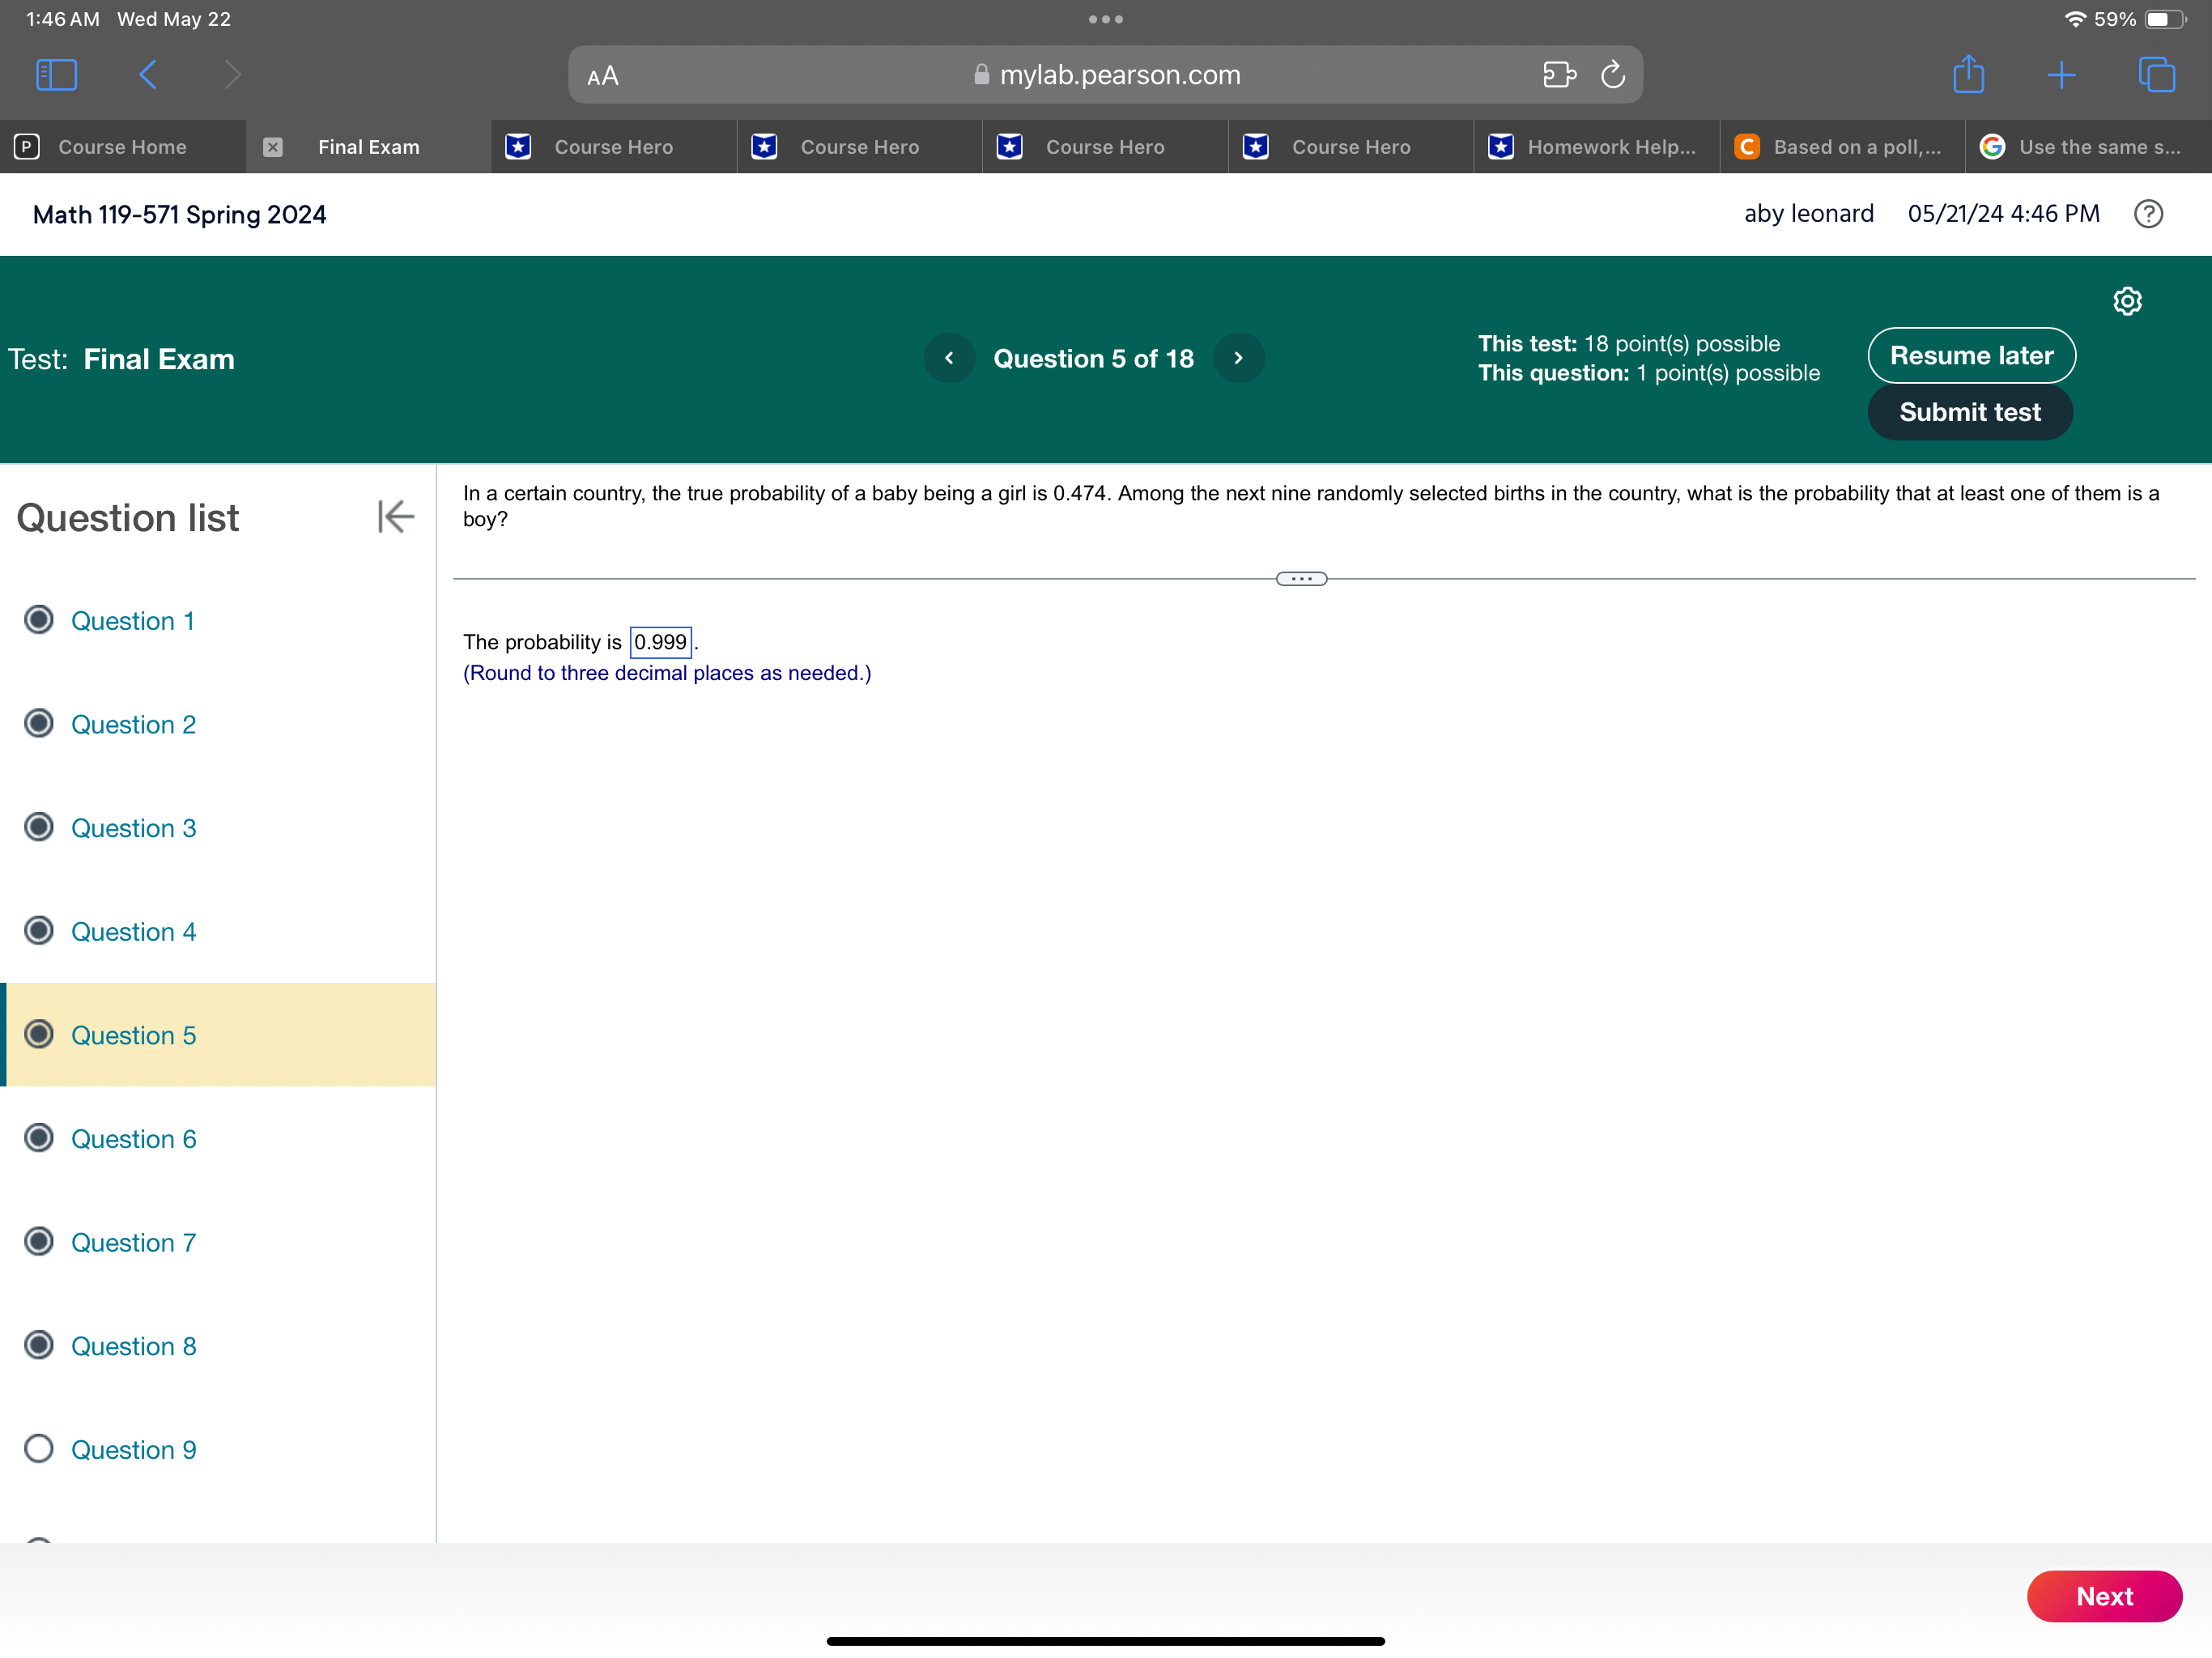This screenshot has width=2212, height=1658.
Task: Select Question 6 radio button
Action: pos(38,1137)
